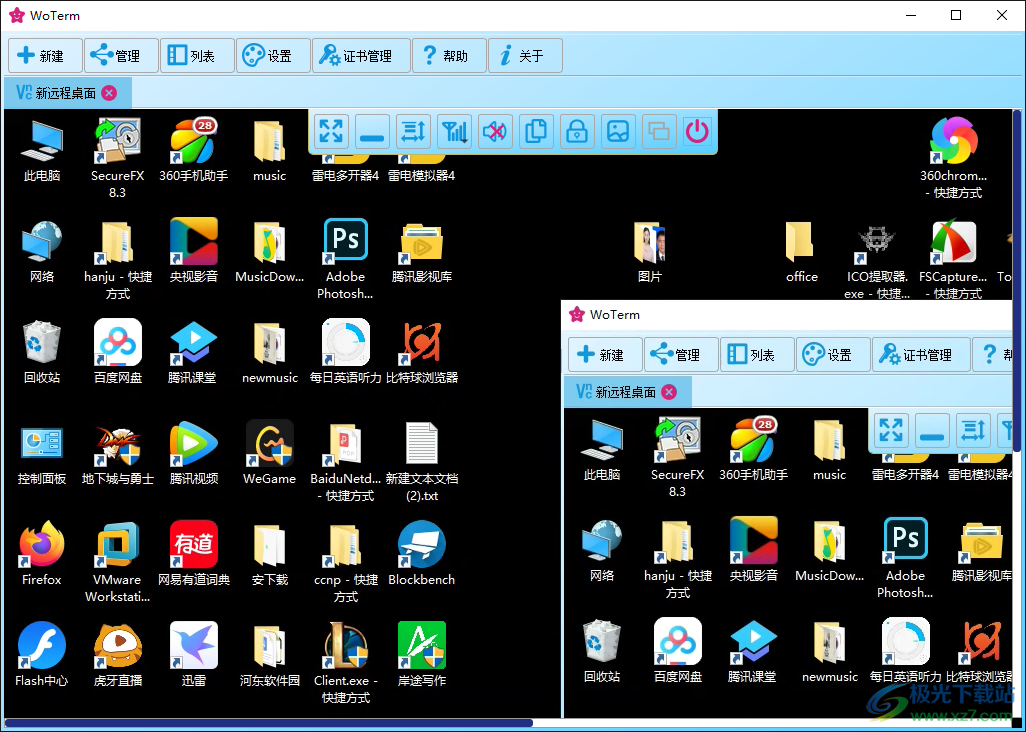Viewport: 1026px width, 732px height.
Task: Select the 虎牙直播 icon
Action: tap(118, 654)
